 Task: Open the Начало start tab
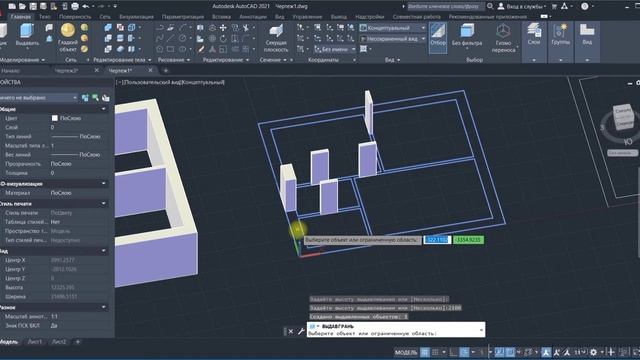tap(11, 71)
